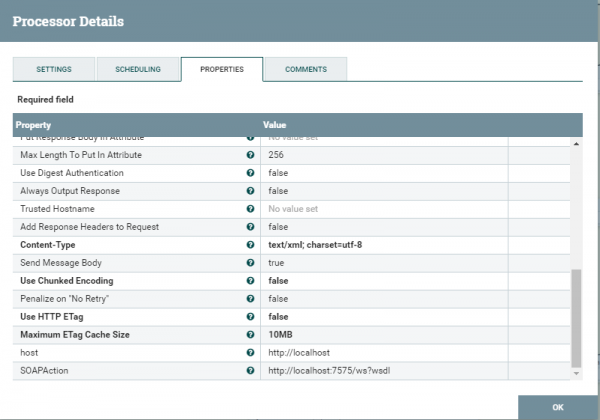
Task: Switch to the Settings tab
Action: [54, 70]
